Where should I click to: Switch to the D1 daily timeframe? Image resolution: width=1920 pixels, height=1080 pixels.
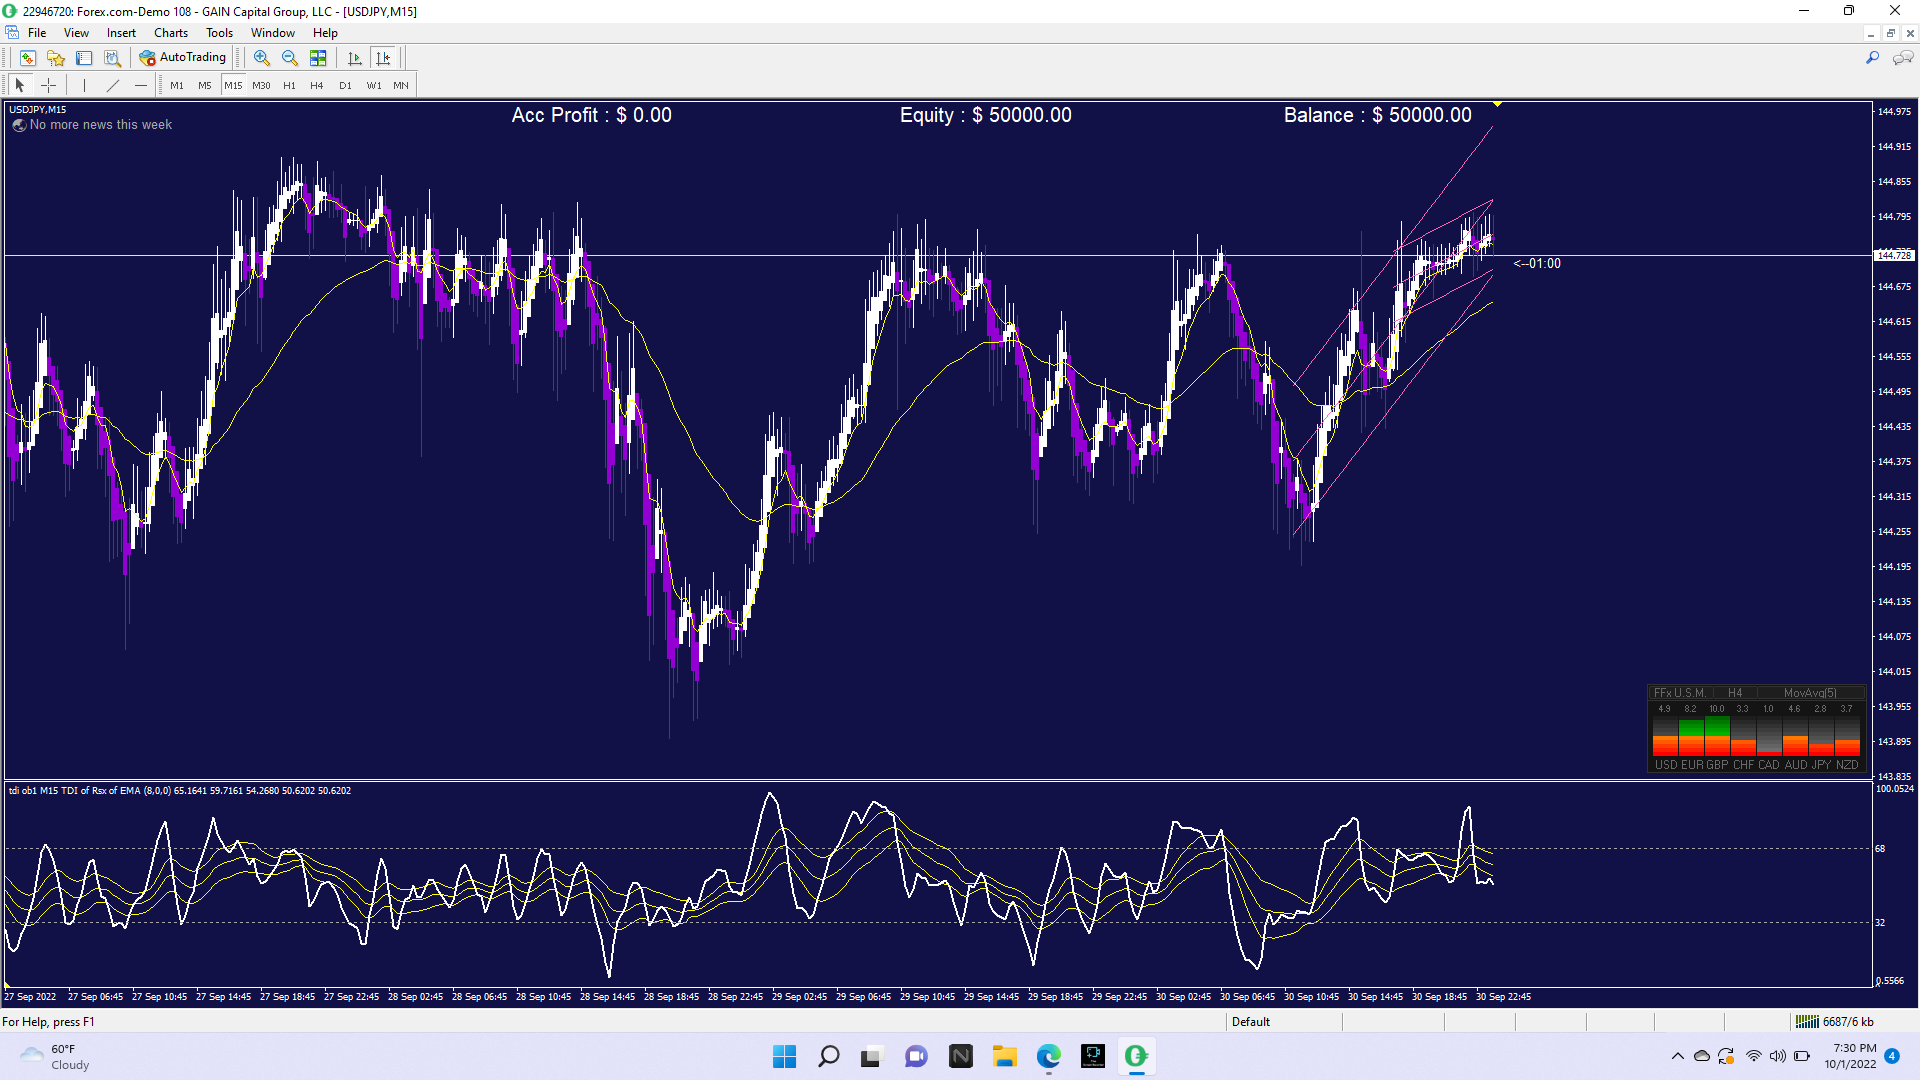pos(345,85)
